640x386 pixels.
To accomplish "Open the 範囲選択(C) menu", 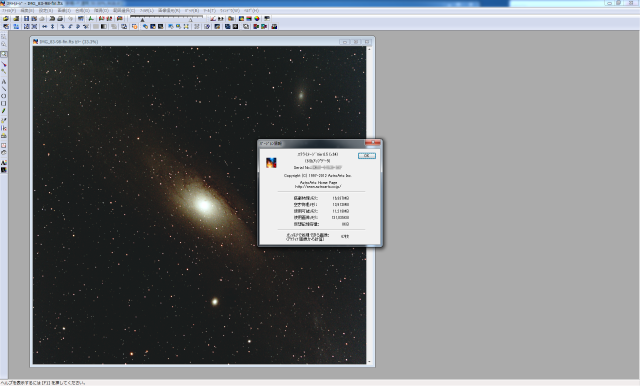I will pos(124,11).
